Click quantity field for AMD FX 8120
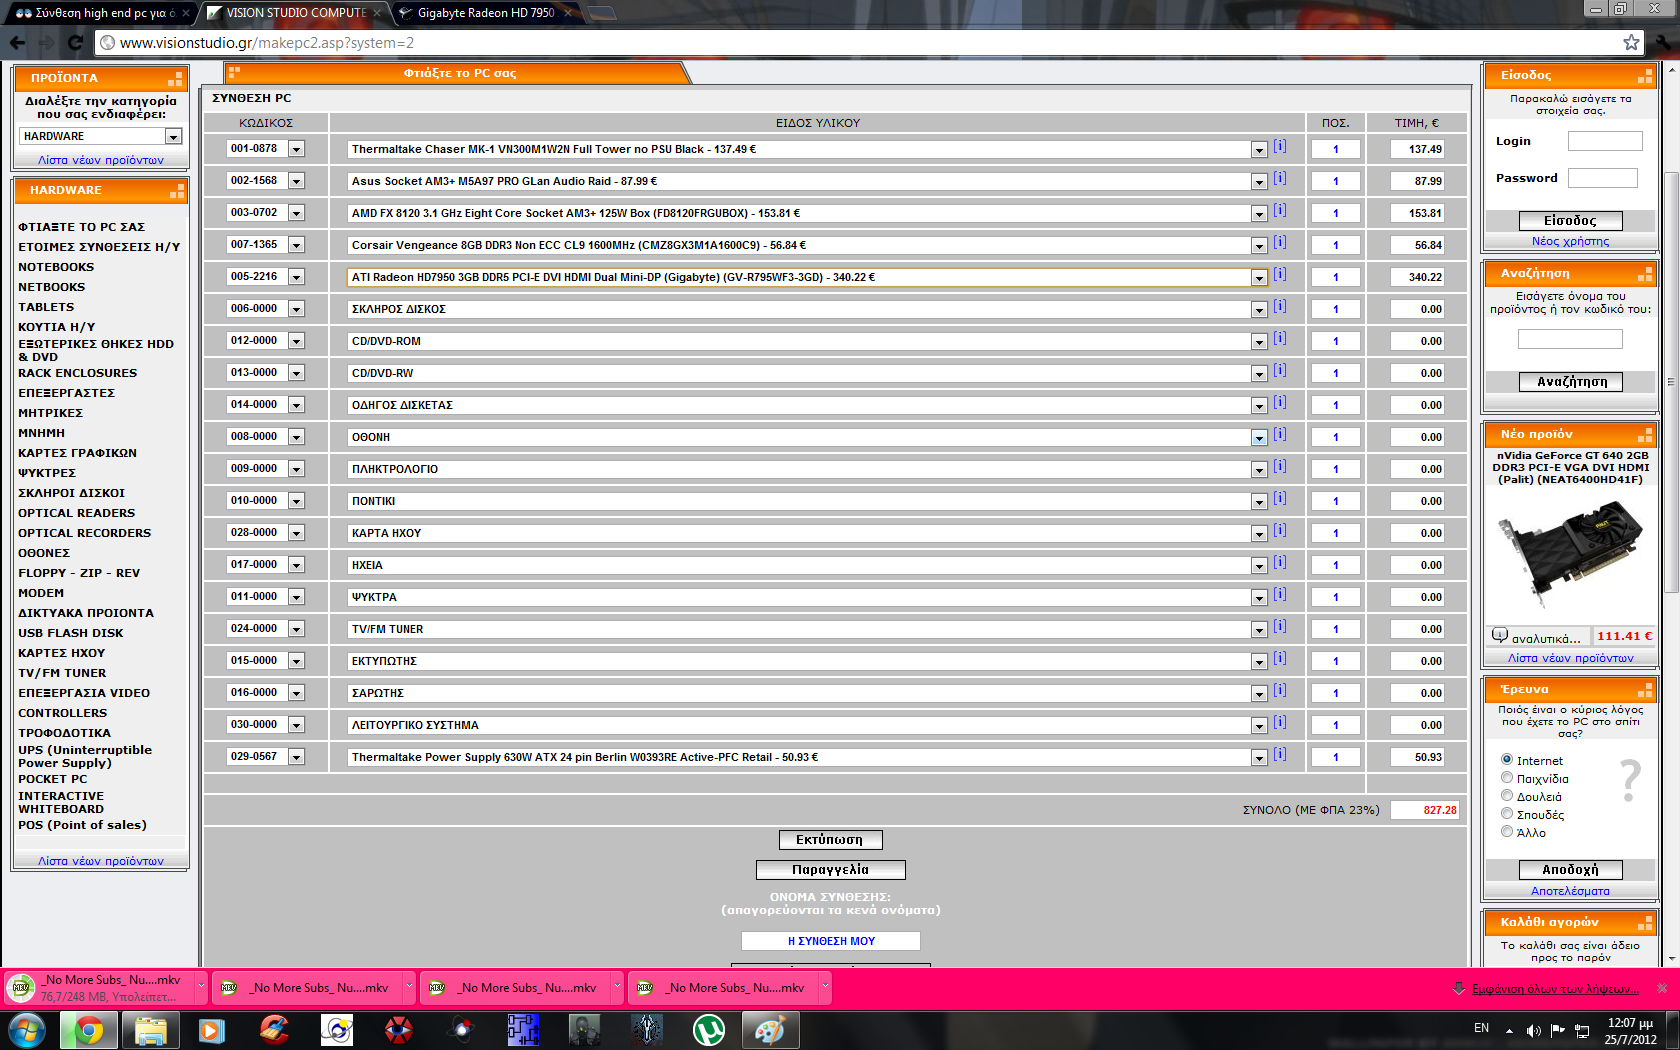 1335,213
